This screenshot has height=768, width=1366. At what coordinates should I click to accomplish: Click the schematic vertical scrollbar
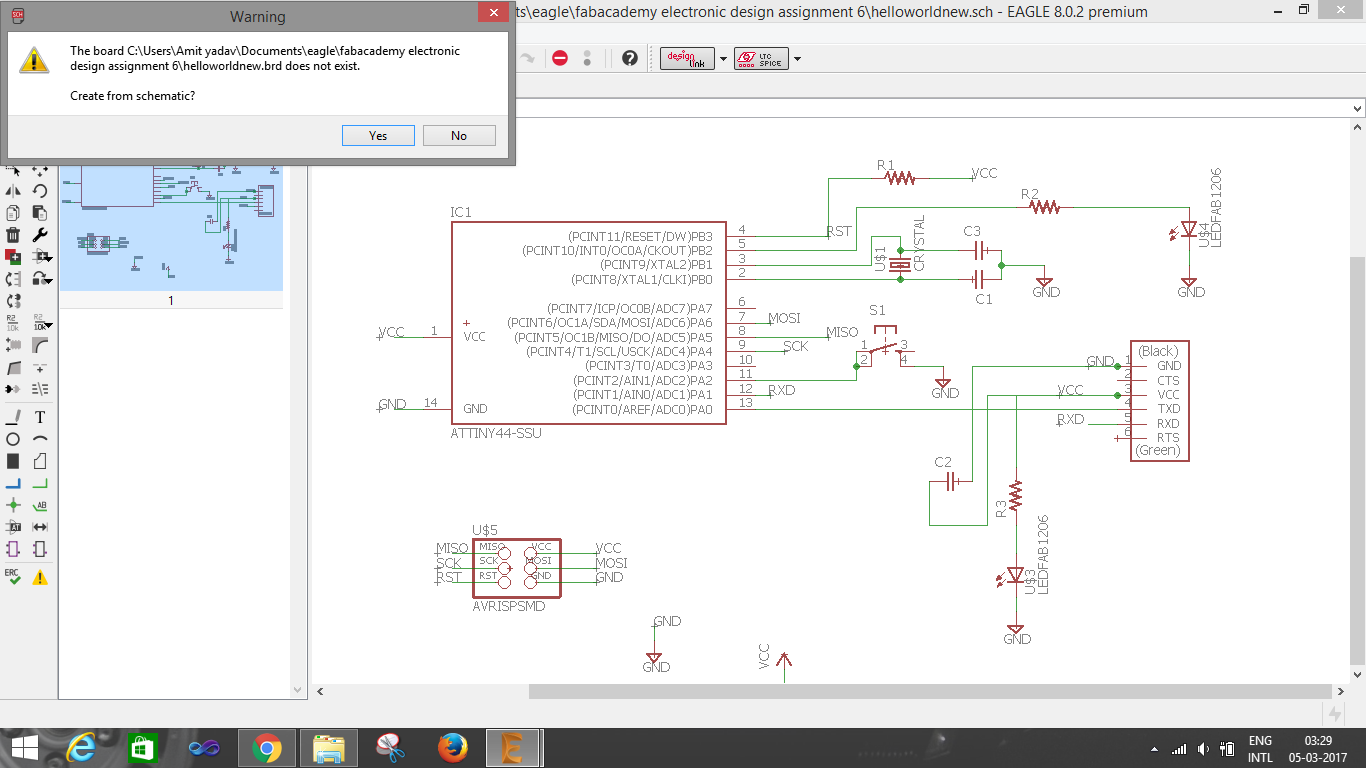pos(1357,460)
